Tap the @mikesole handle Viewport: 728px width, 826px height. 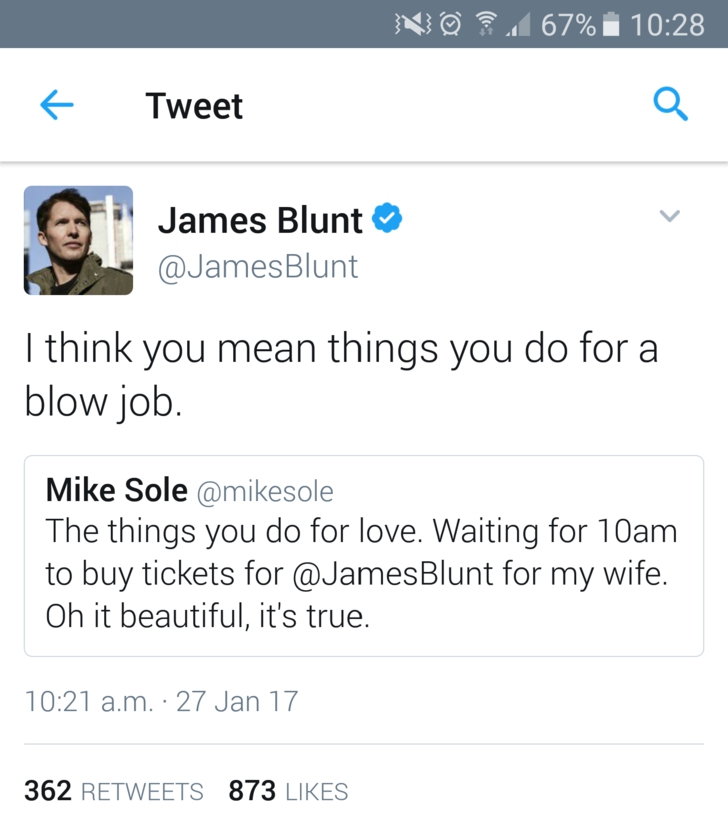click(x=264, y=491)
